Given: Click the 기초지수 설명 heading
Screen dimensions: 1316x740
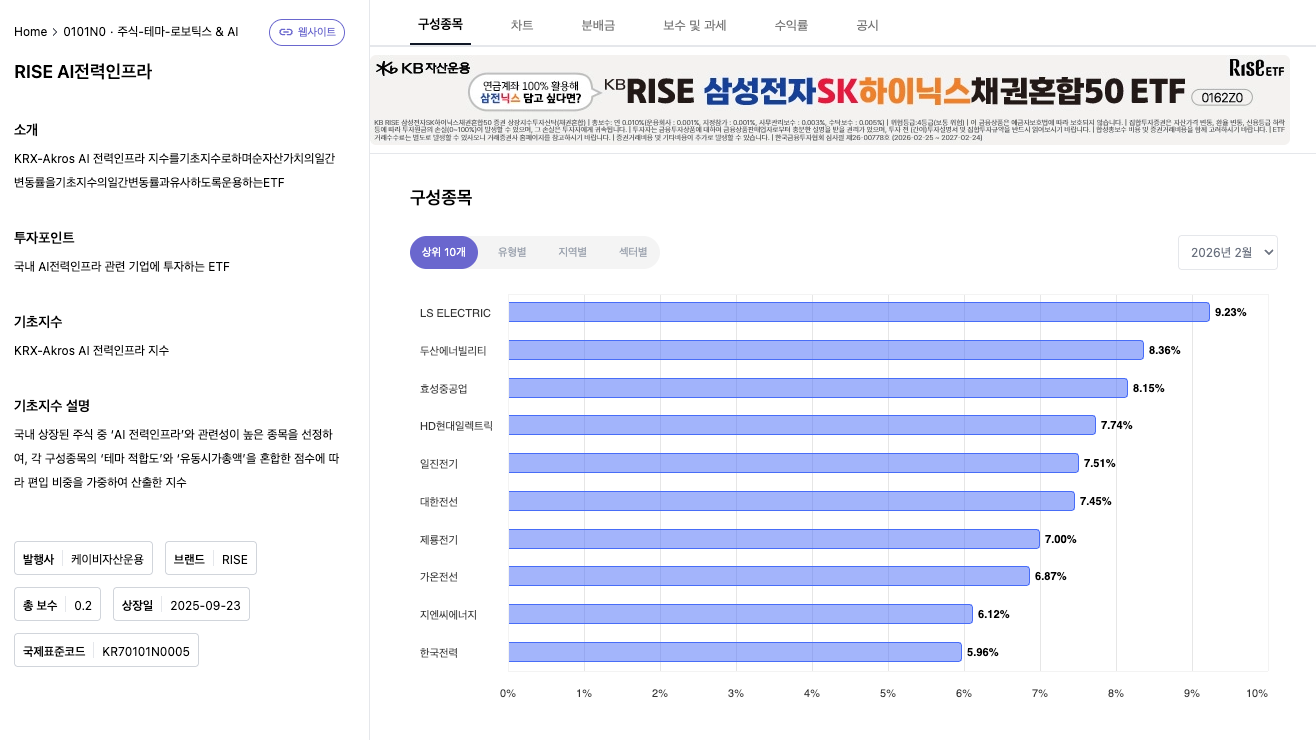Looking at the screenshot, I should 52,405.
